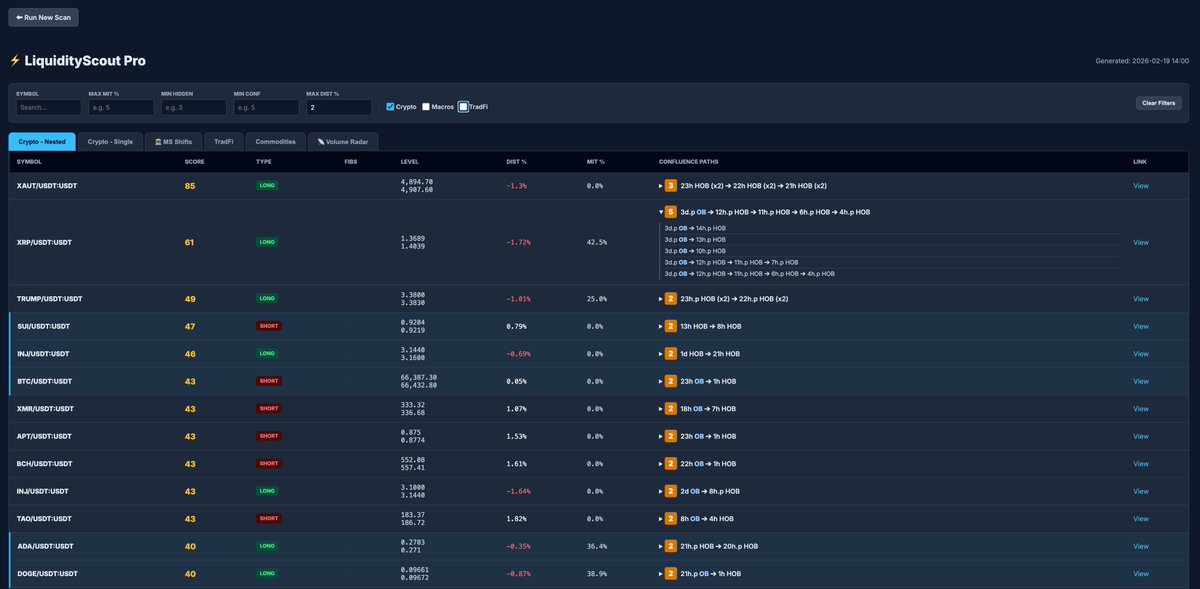Click the -1.72% distance value for XRP

click(x=517, y=242)
